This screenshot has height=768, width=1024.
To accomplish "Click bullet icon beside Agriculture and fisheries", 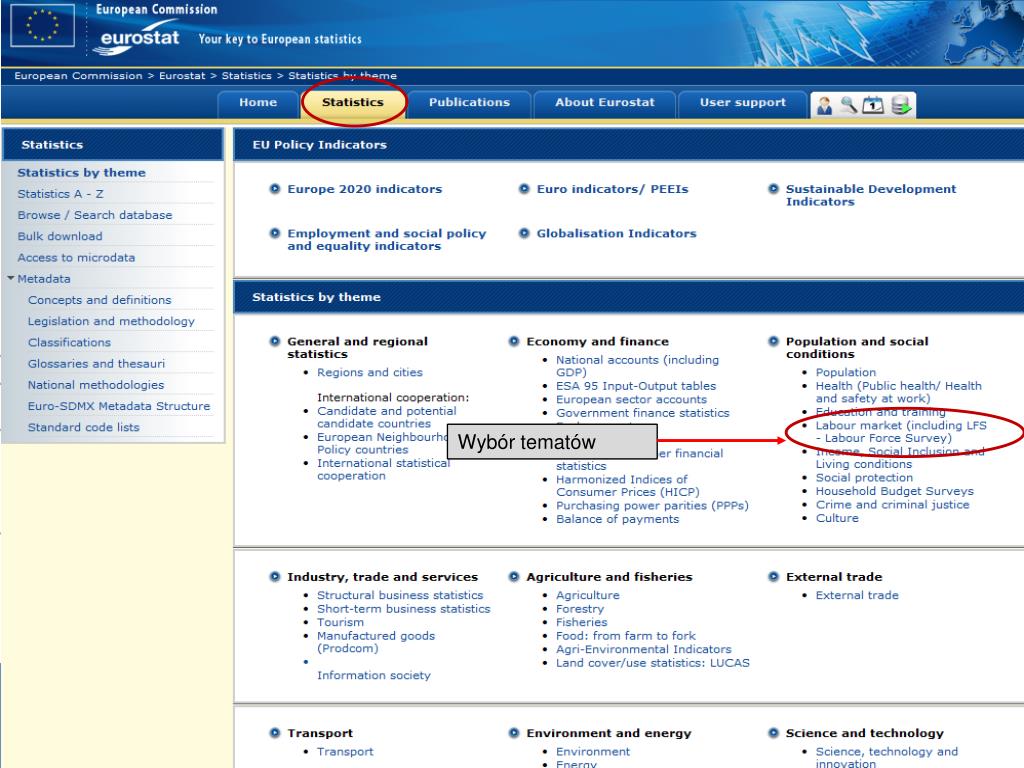I will coord(514,577).
